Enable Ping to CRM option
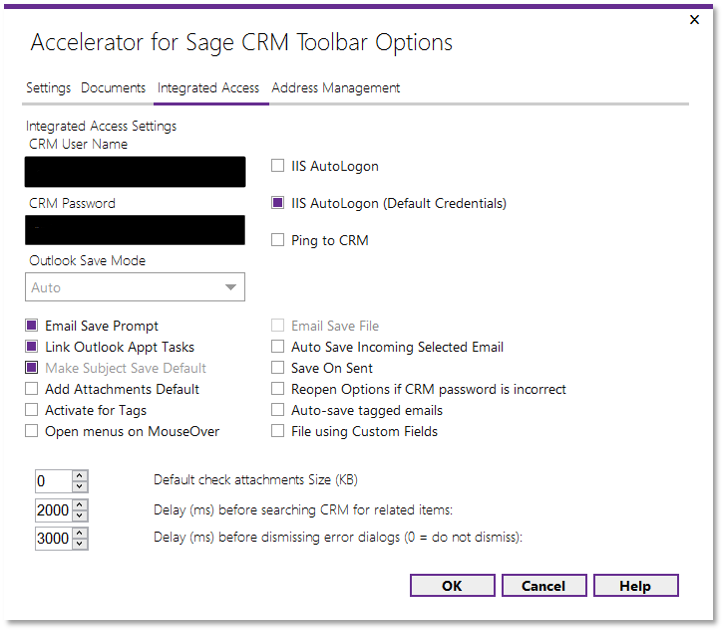The width and height of the screenshot is (724, 632). (x=278, y=240)
